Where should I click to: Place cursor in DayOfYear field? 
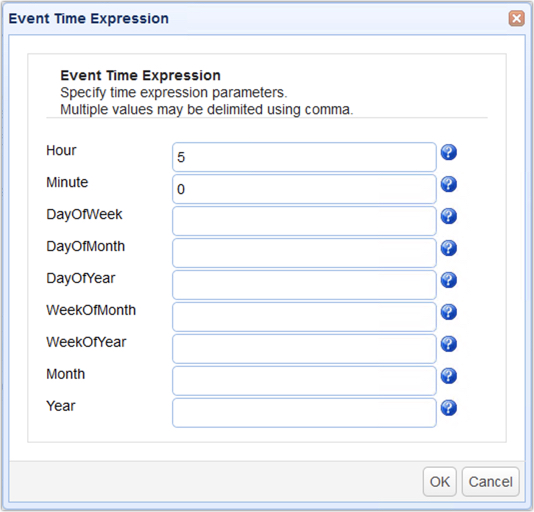point(304,285)
